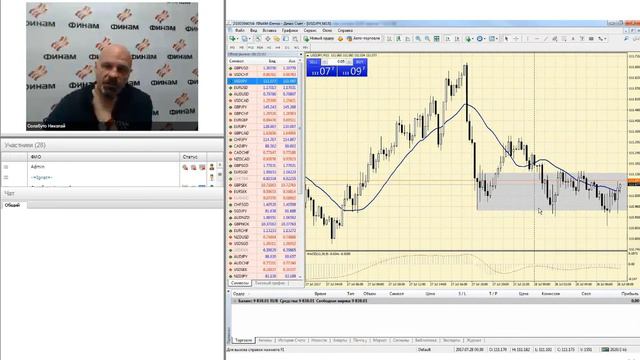Screen dimensions: 640x360
Task: Select the Text drawing tool
Action: (573, 39)
